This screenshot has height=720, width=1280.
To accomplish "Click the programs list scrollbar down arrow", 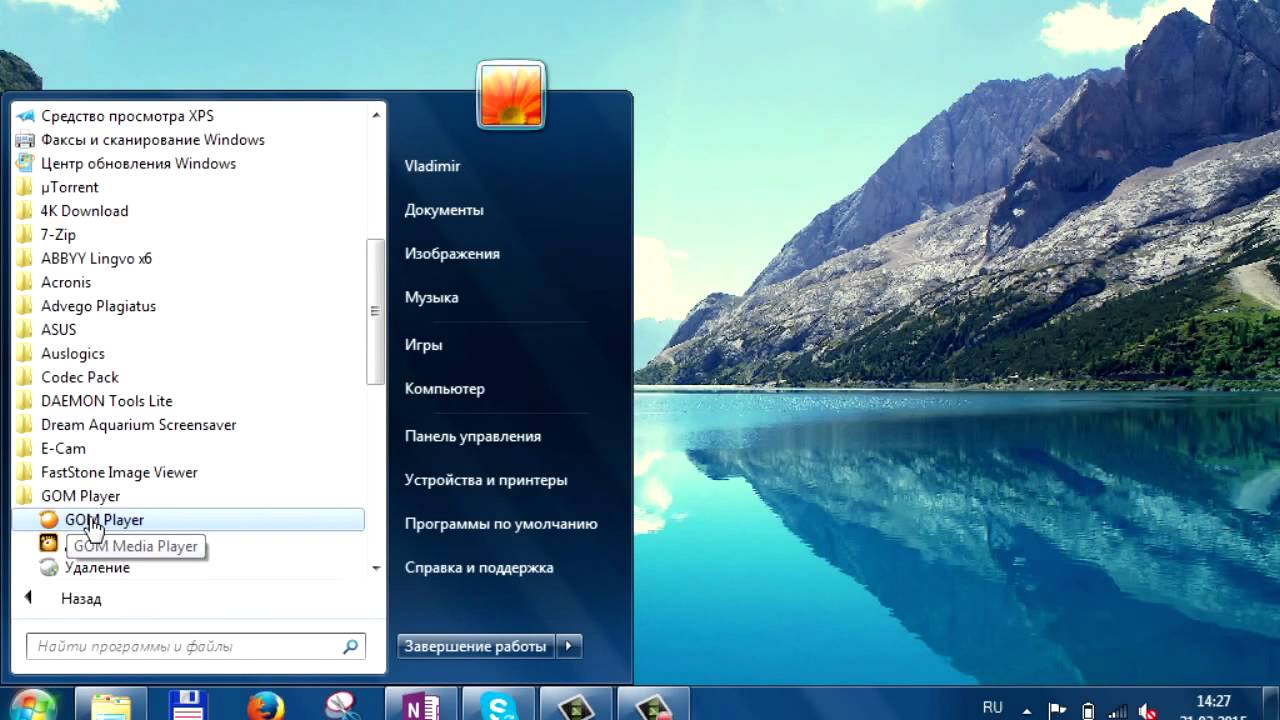I will (376, 568).
